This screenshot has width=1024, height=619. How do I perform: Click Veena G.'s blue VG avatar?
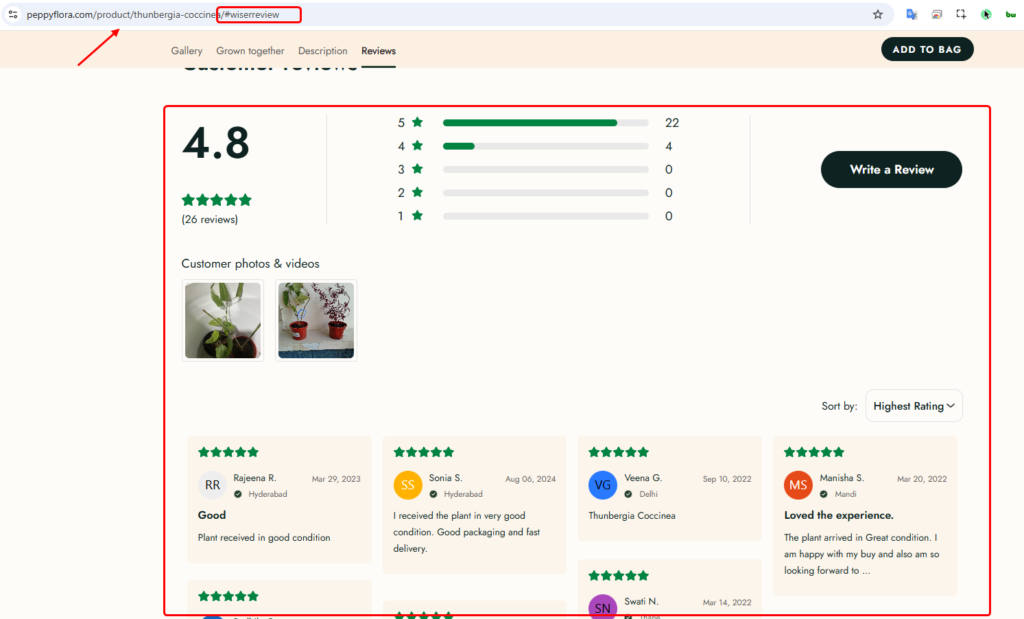click(603, 485)
